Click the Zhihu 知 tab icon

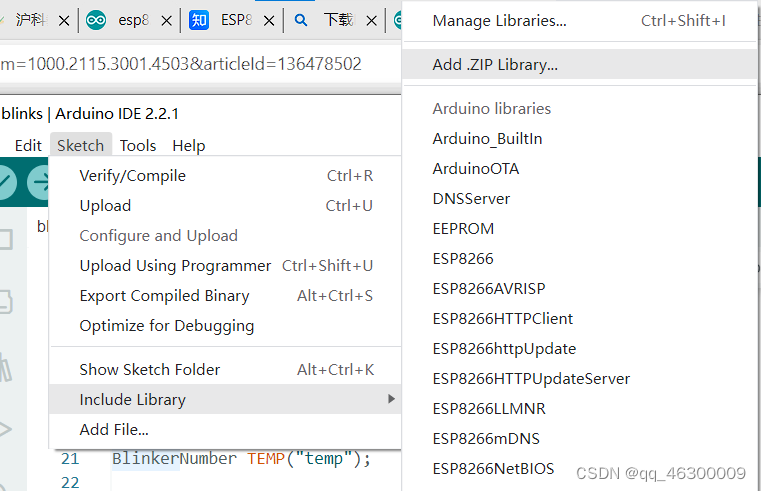tap(199, 20)
